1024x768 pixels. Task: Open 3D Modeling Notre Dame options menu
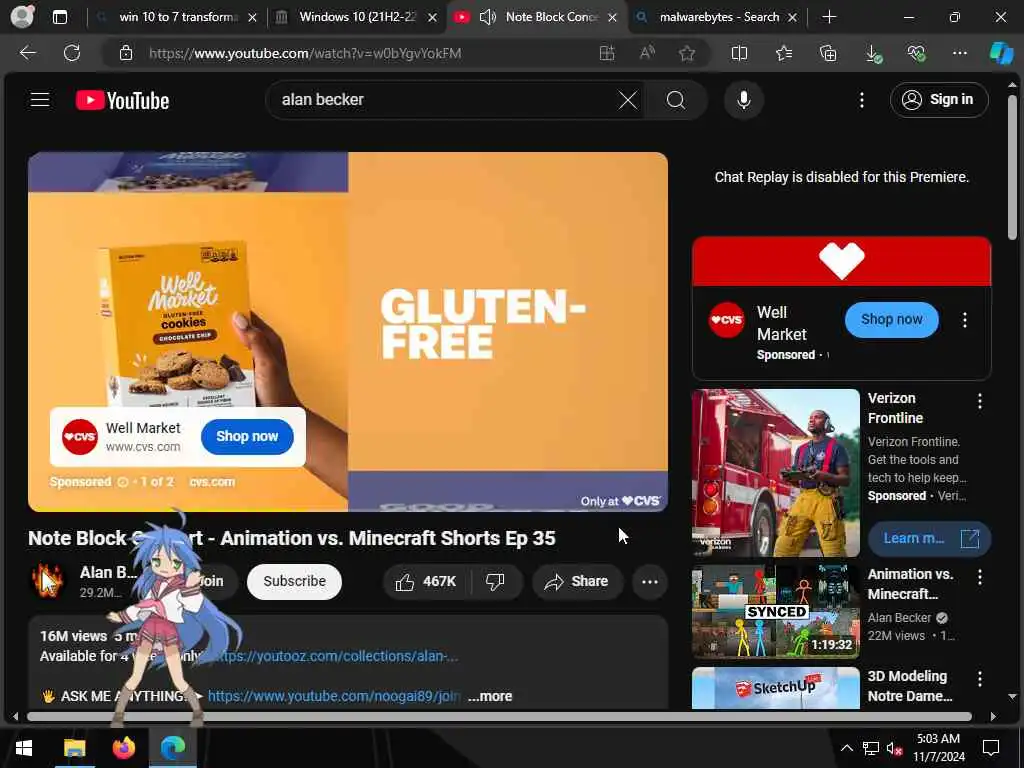(x=979, y=679)
